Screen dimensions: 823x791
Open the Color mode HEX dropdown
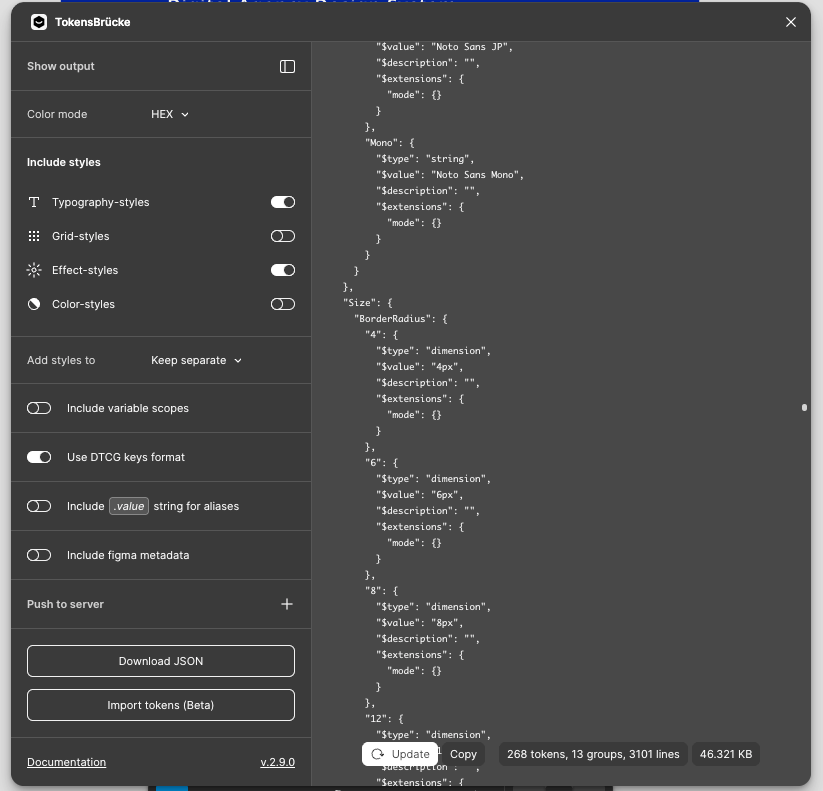(x=169, y=114)
